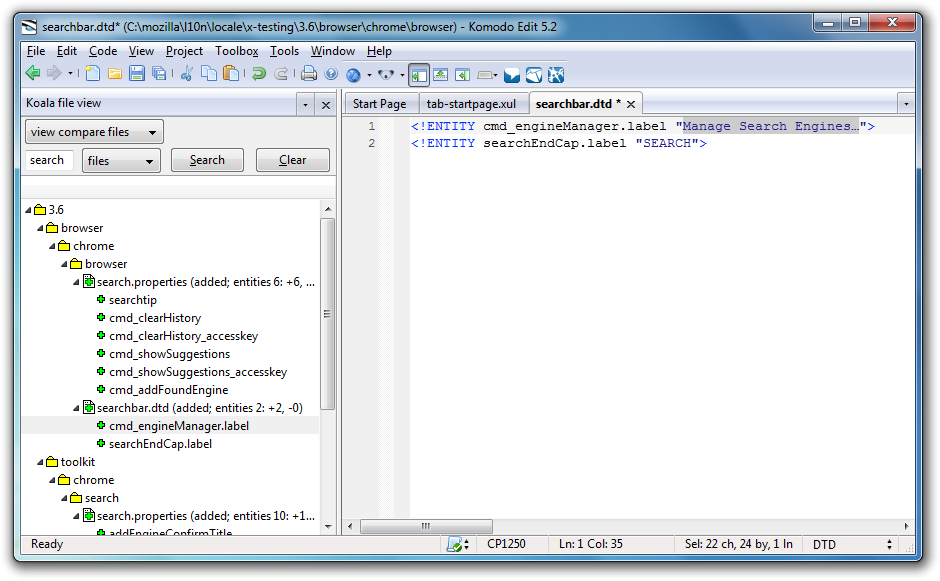Collapse the 3.6 folder node

[x=28, y=210]
